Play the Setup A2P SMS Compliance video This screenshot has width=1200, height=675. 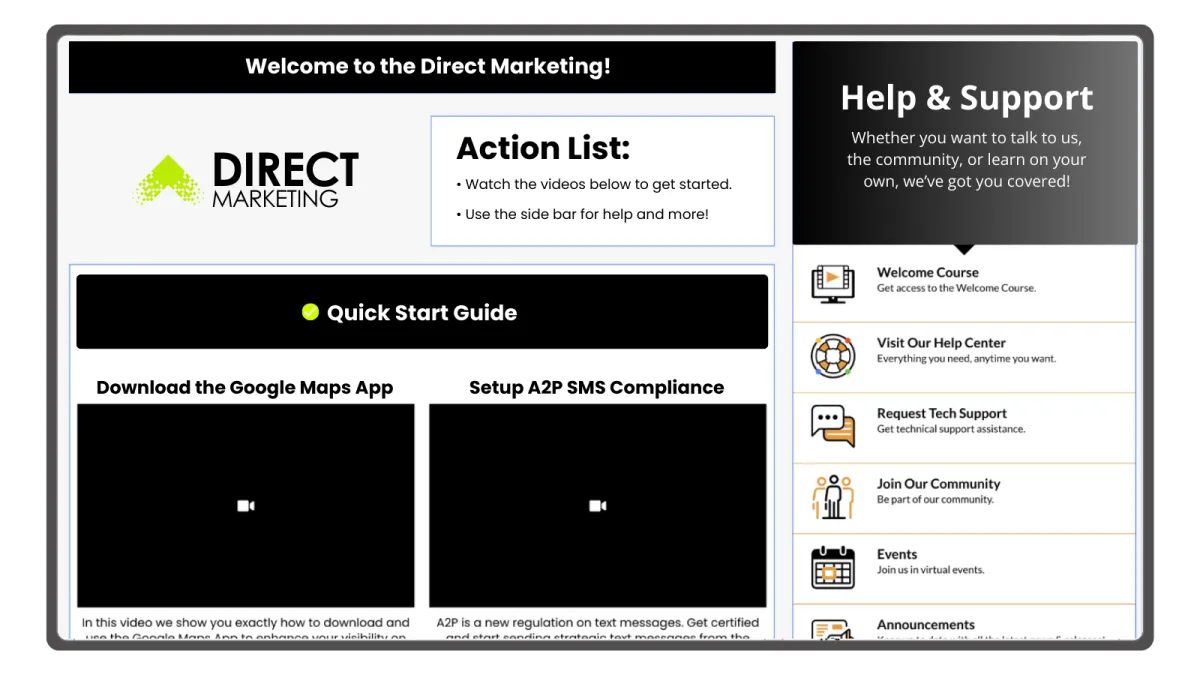pyautogui.click(x=598, y=505)
